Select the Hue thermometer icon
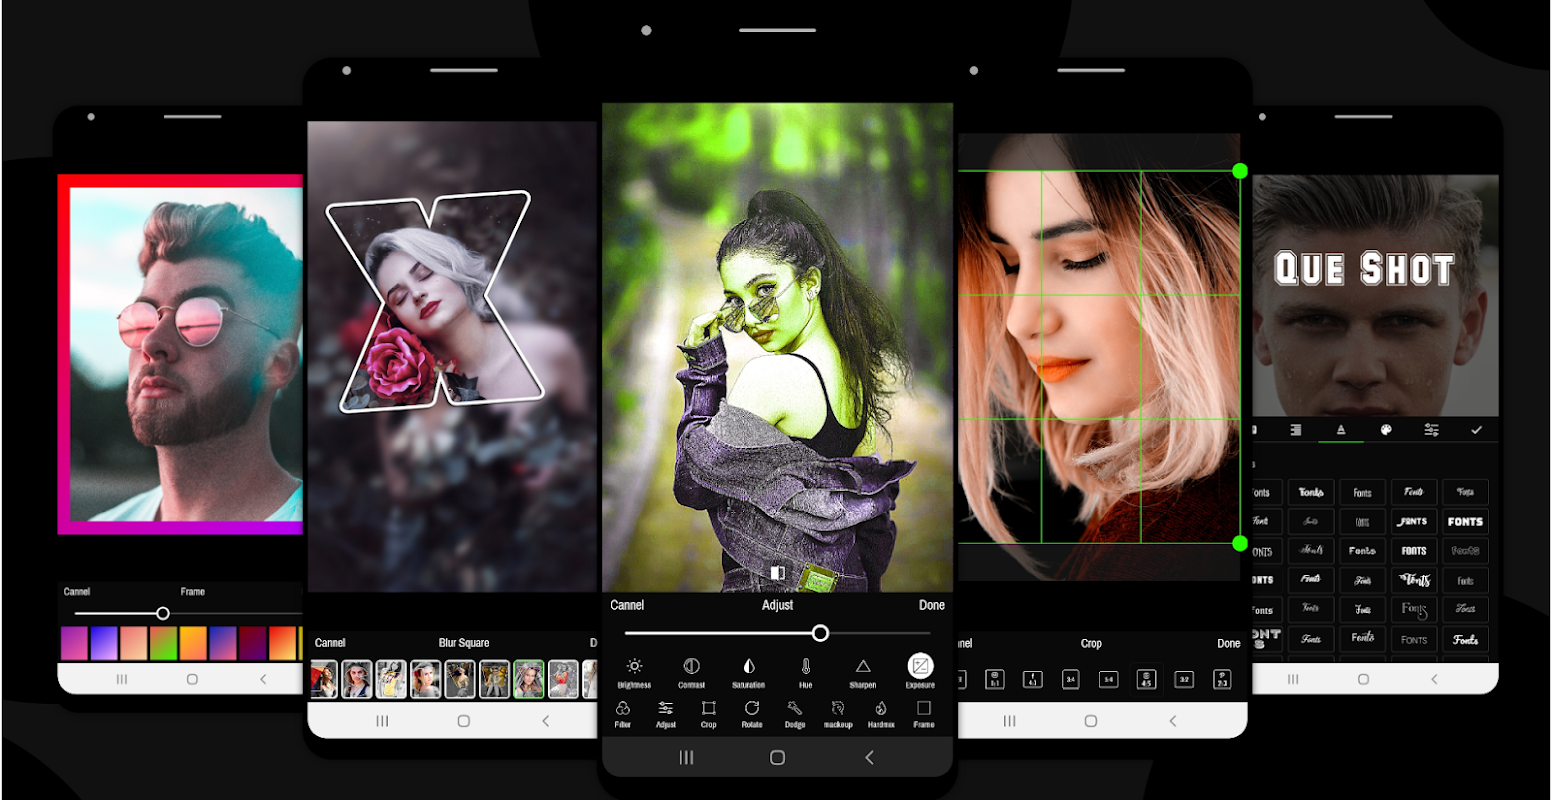This screenshot has height=800, width=1552. click(806, 666)
